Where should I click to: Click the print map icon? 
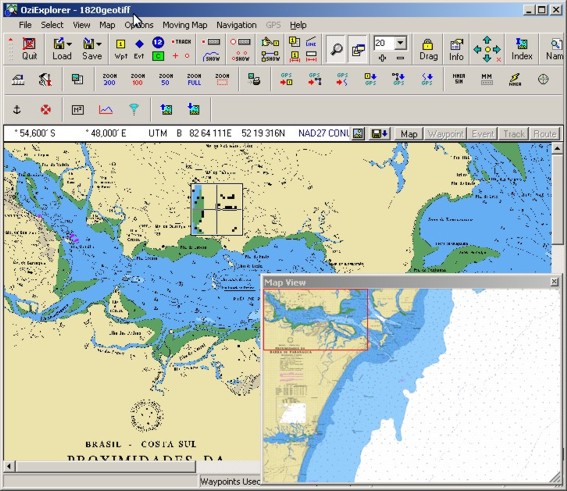(x=254, y=79)
